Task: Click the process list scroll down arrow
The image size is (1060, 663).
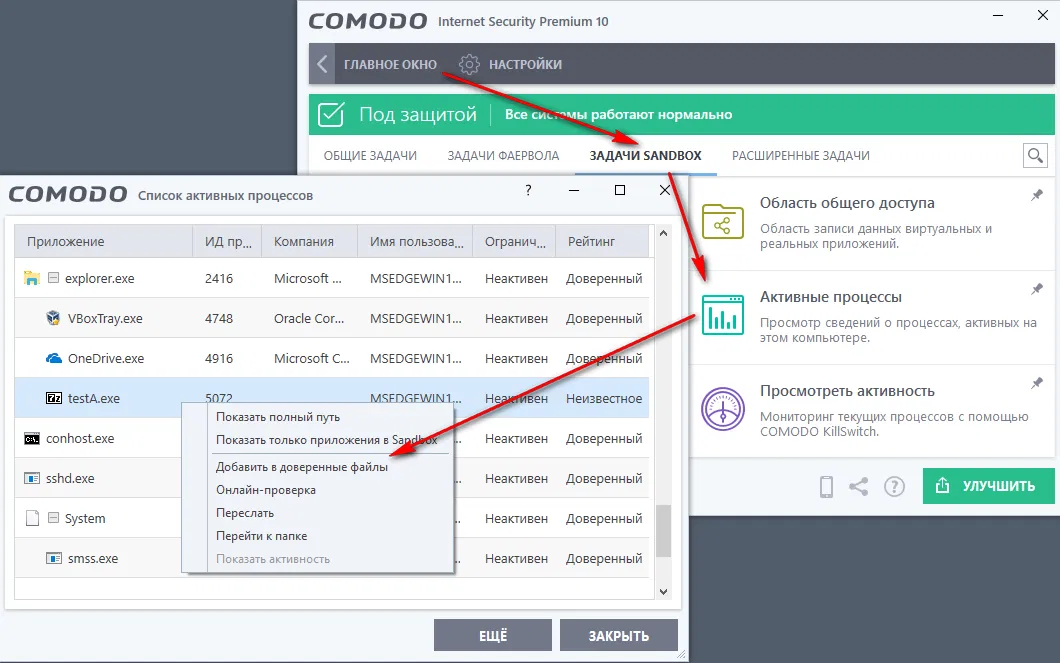Action: [x=663, y=591]
